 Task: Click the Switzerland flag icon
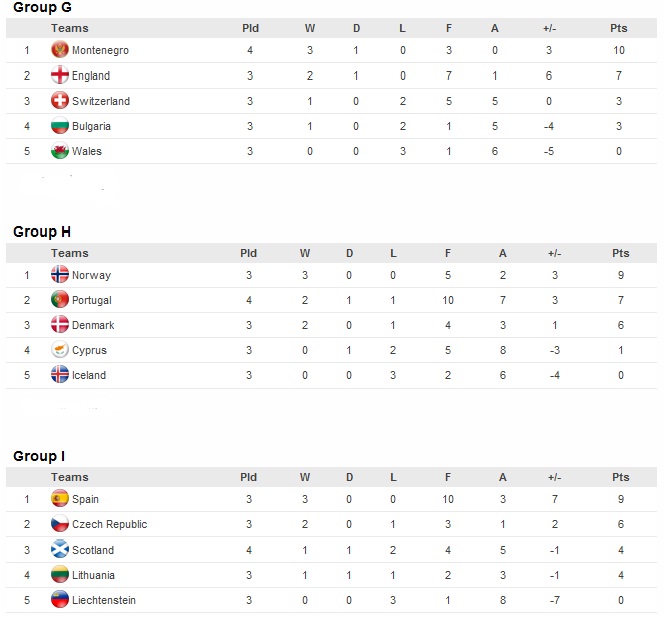(60, 101)
